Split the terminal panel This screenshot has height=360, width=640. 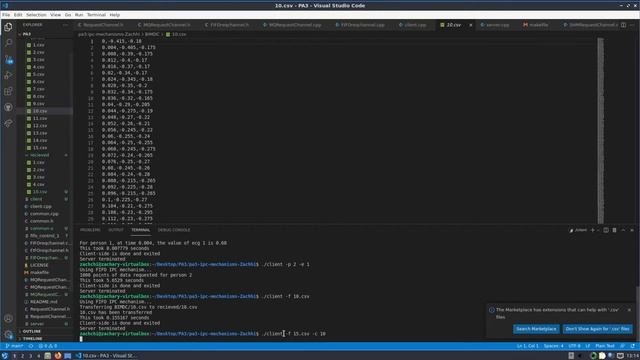click(x=606, y=230)
